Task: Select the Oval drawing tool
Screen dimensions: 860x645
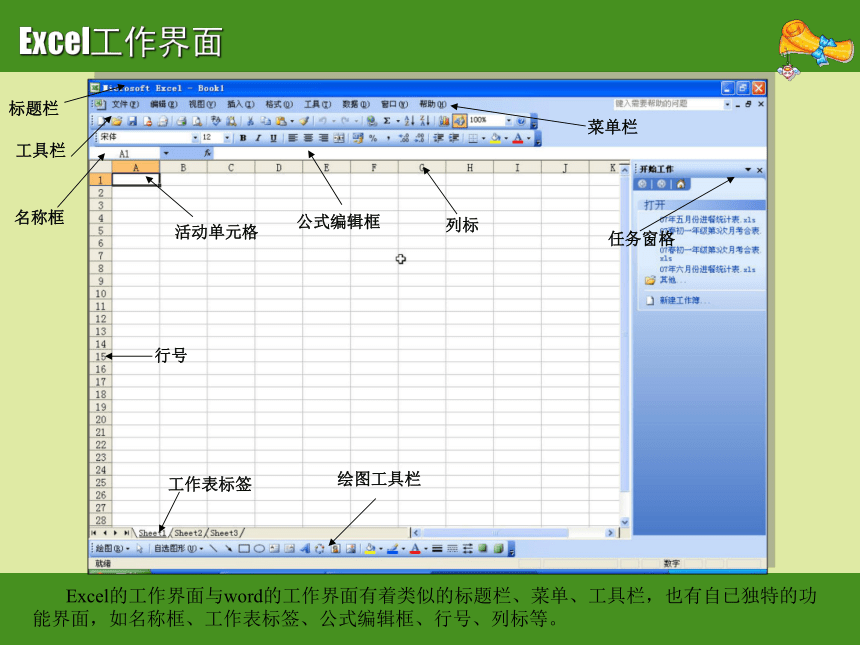Action: point(259,548)
